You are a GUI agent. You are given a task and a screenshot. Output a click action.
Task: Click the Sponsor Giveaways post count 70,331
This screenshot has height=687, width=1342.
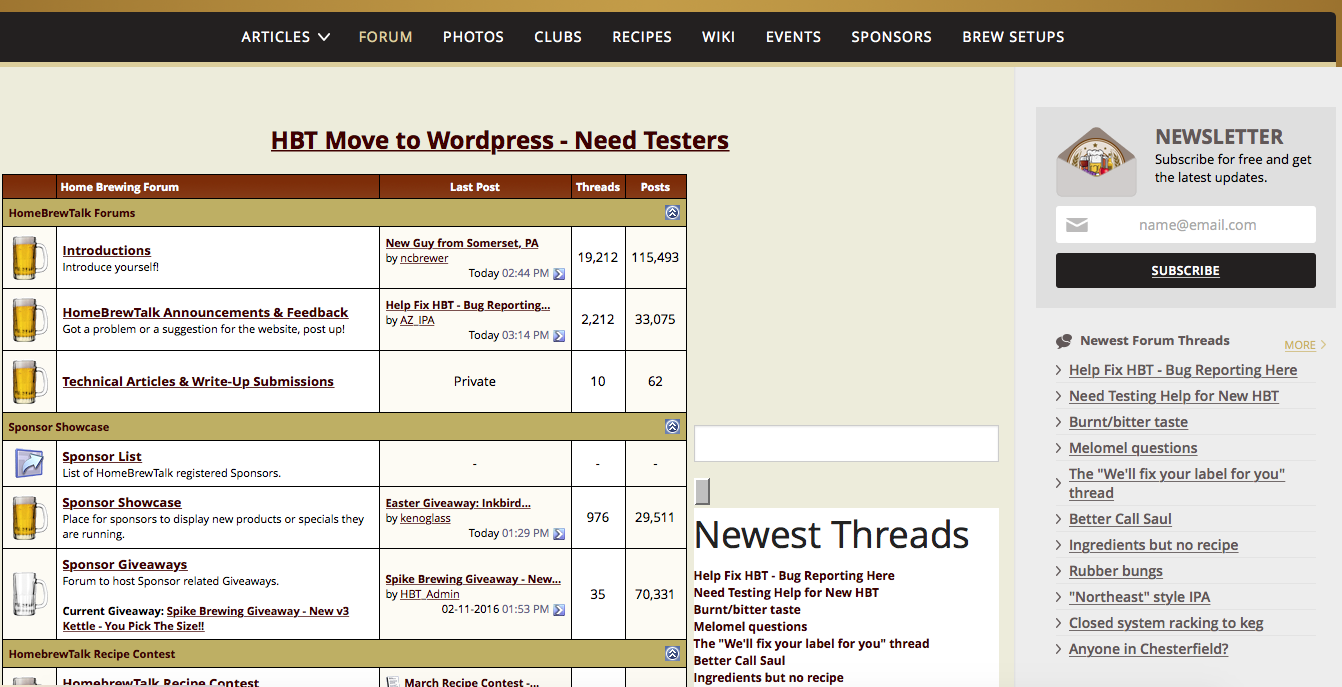(655, 594)
